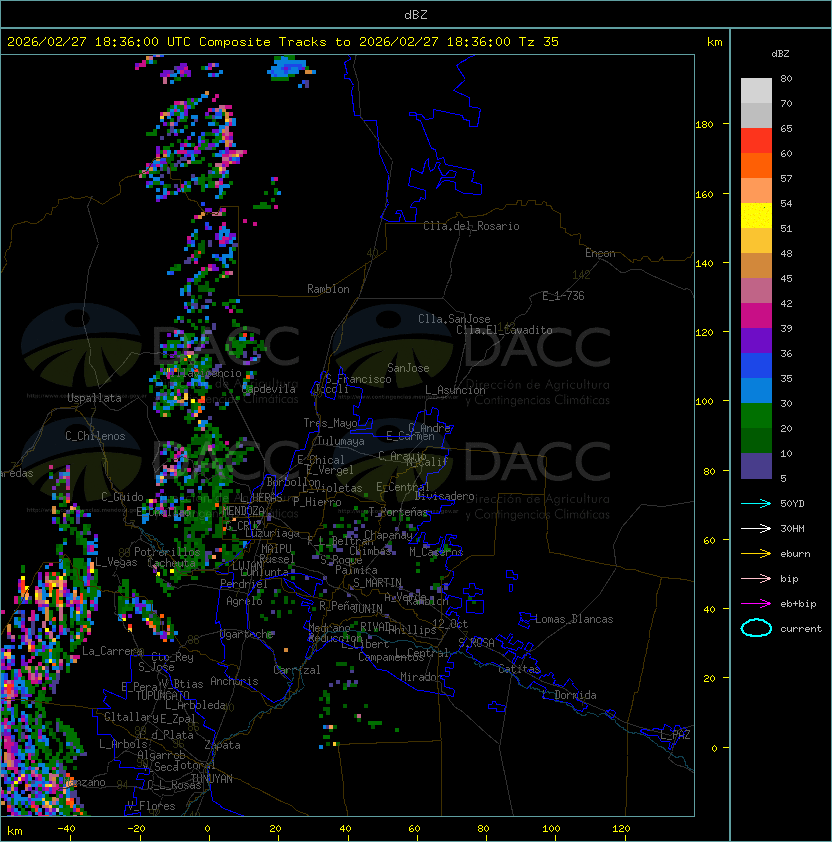Pick the light blue 35 dBZ swatch
Image resolution: width=832 pixels, height=842 pixels.
click(x=756, y=390)
